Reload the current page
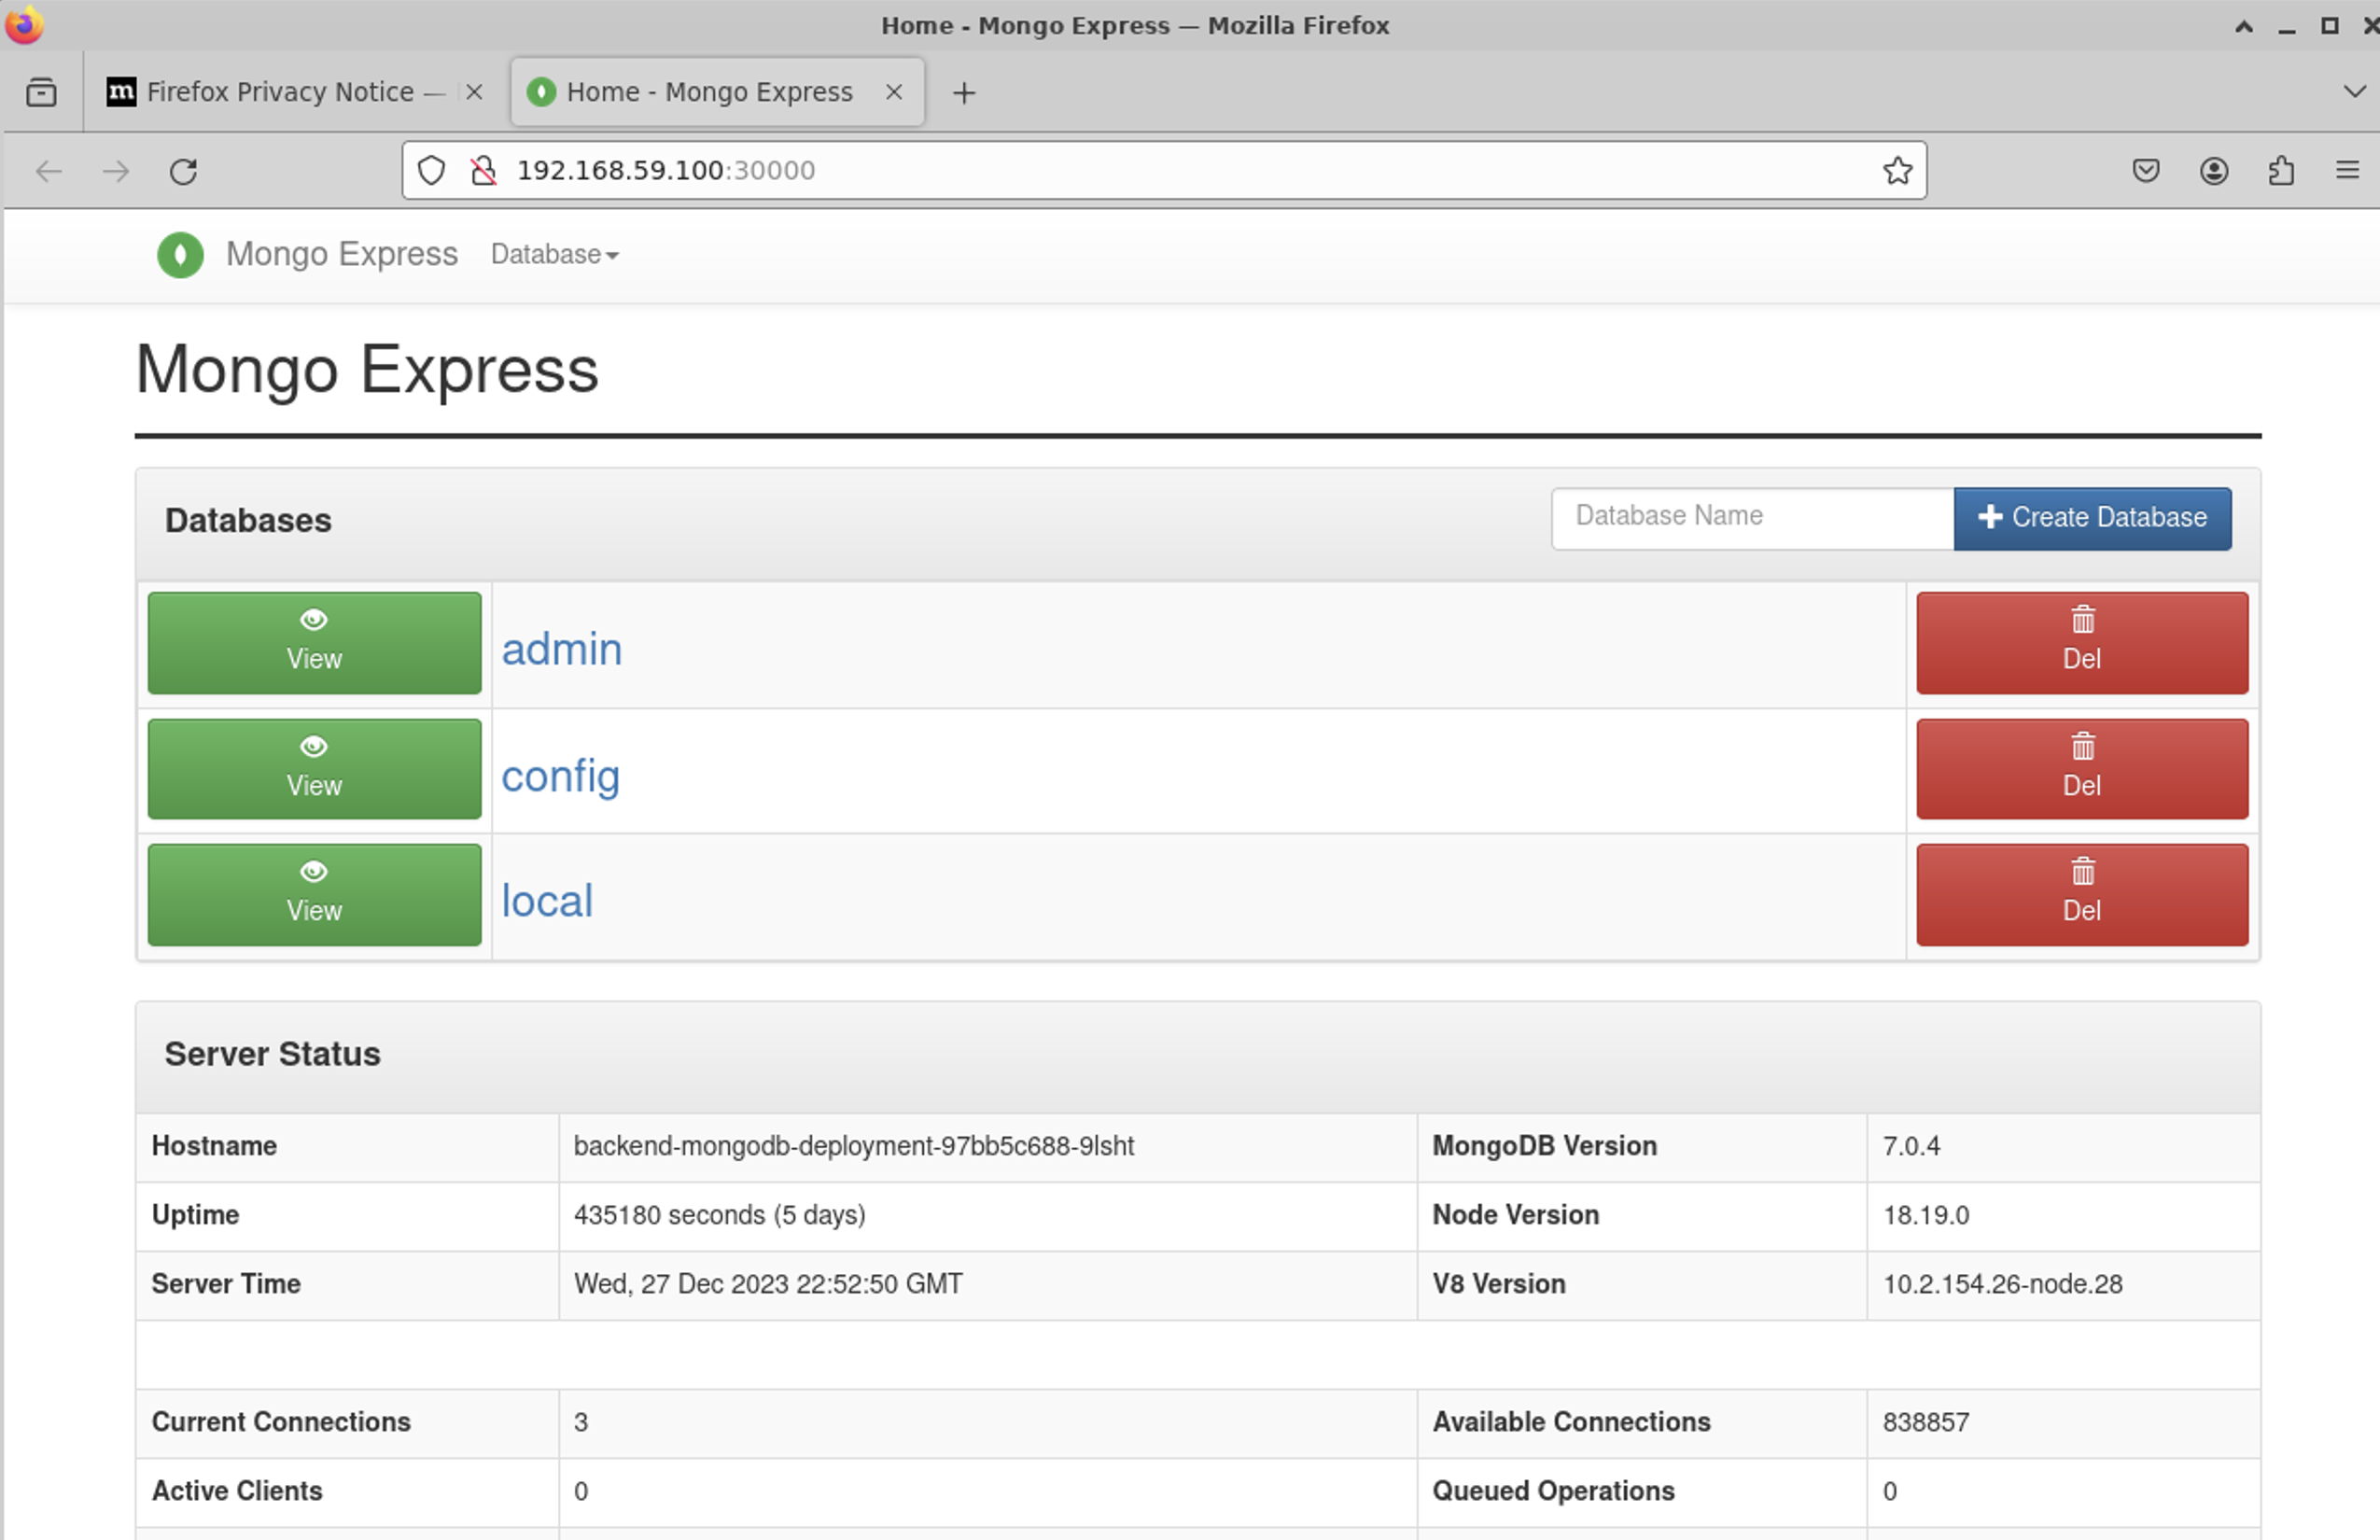Image resolution: width=2380 pixels, height=1540 pixels. pyautogui.click(x=183, y=171)
